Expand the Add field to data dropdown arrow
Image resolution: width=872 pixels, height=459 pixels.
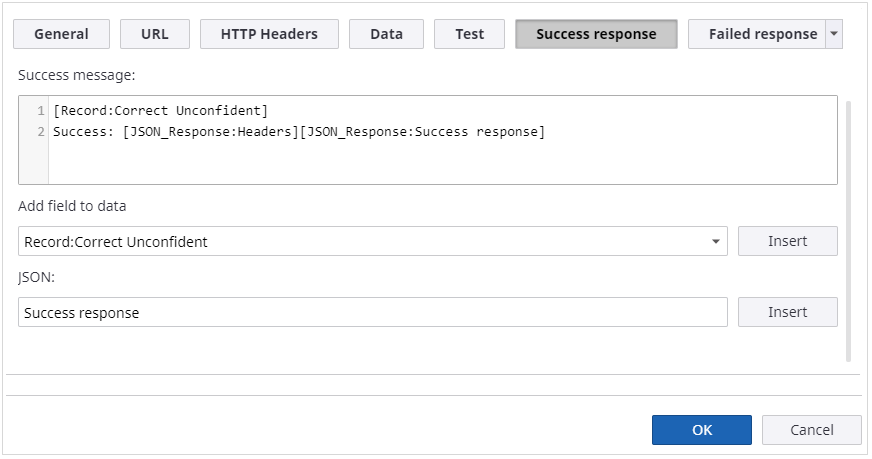pyautogui.click(x=716, y=241)
